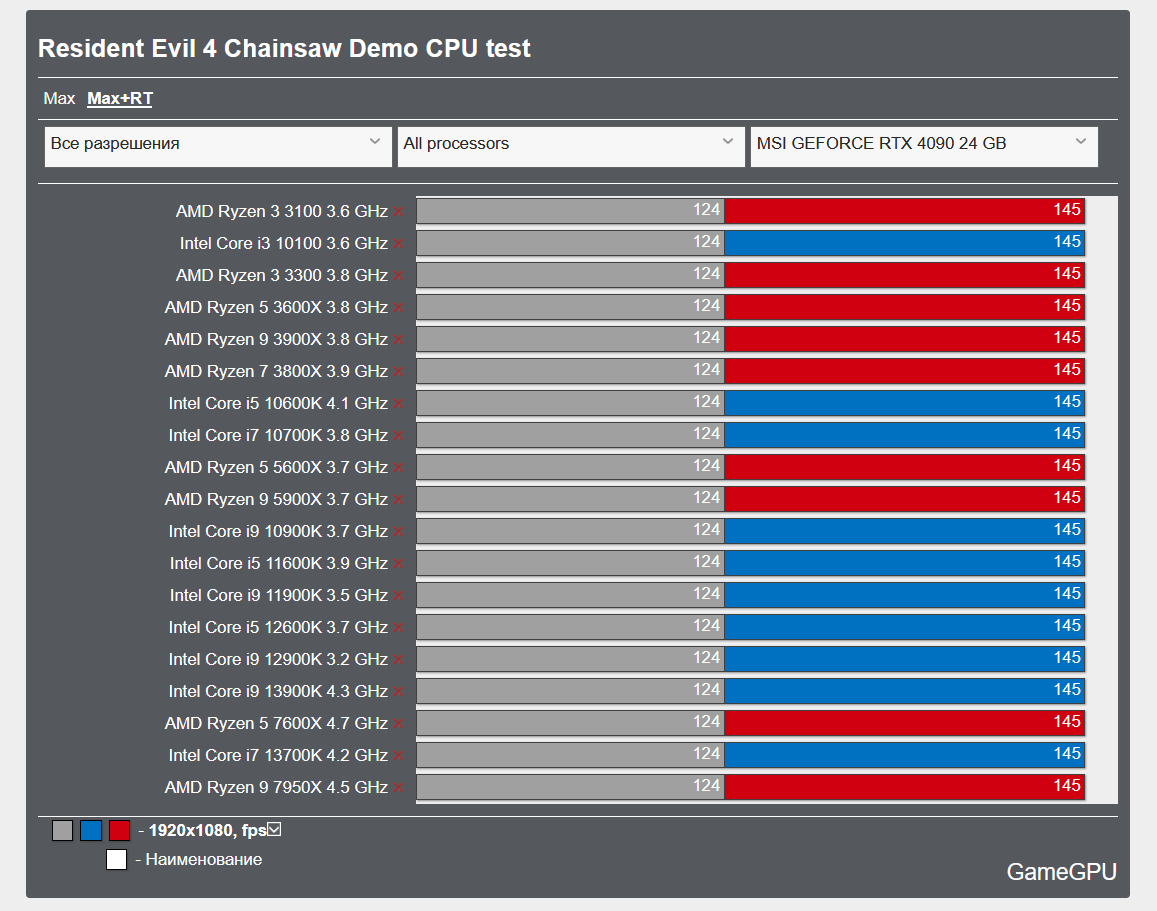Remove Intel Core i3 10100 row with red X
The width and height of the screenshot is (1157, 911).
pos(398,243)
